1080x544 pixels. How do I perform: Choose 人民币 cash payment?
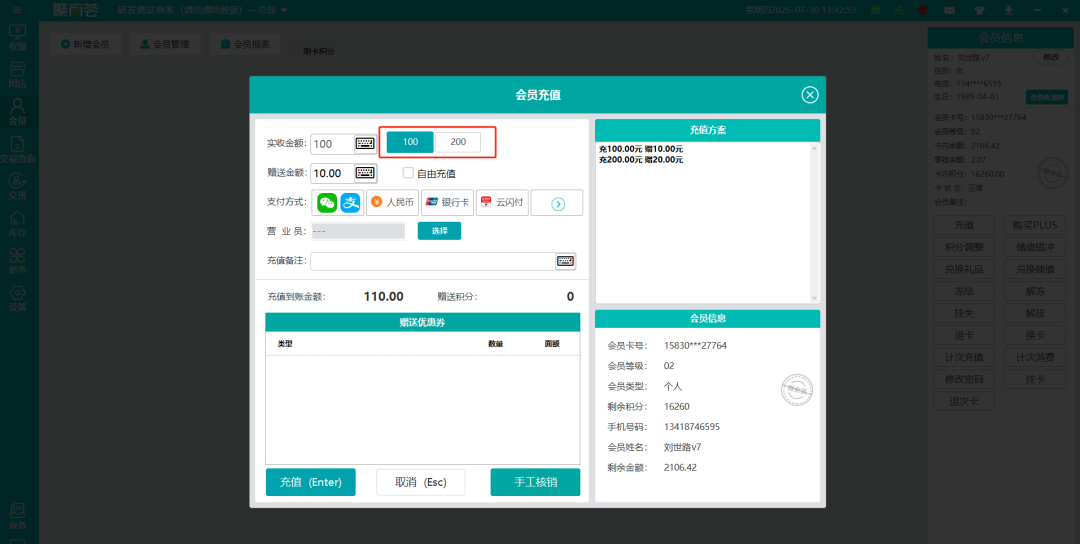pyautogui.click(x=392, y=202)
